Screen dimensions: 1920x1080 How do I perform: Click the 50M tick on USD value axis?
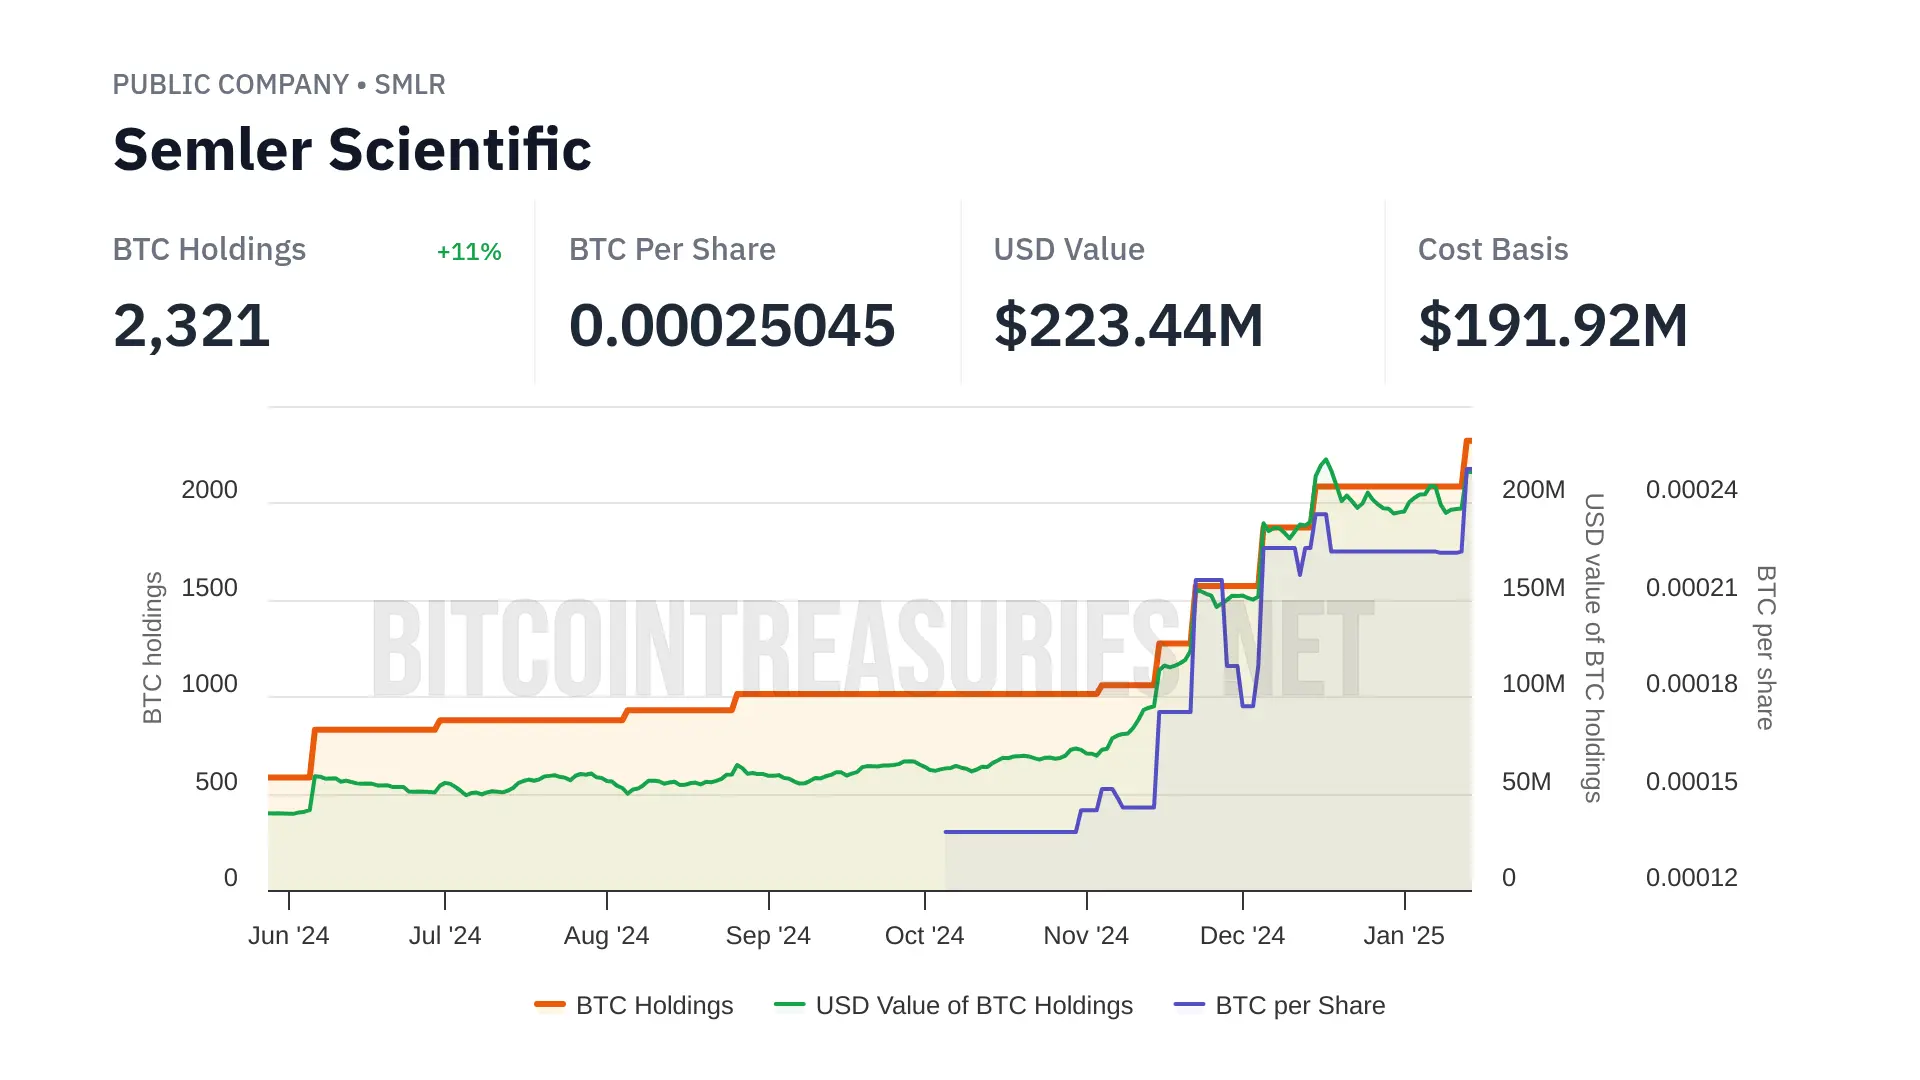click(1526, 782)
